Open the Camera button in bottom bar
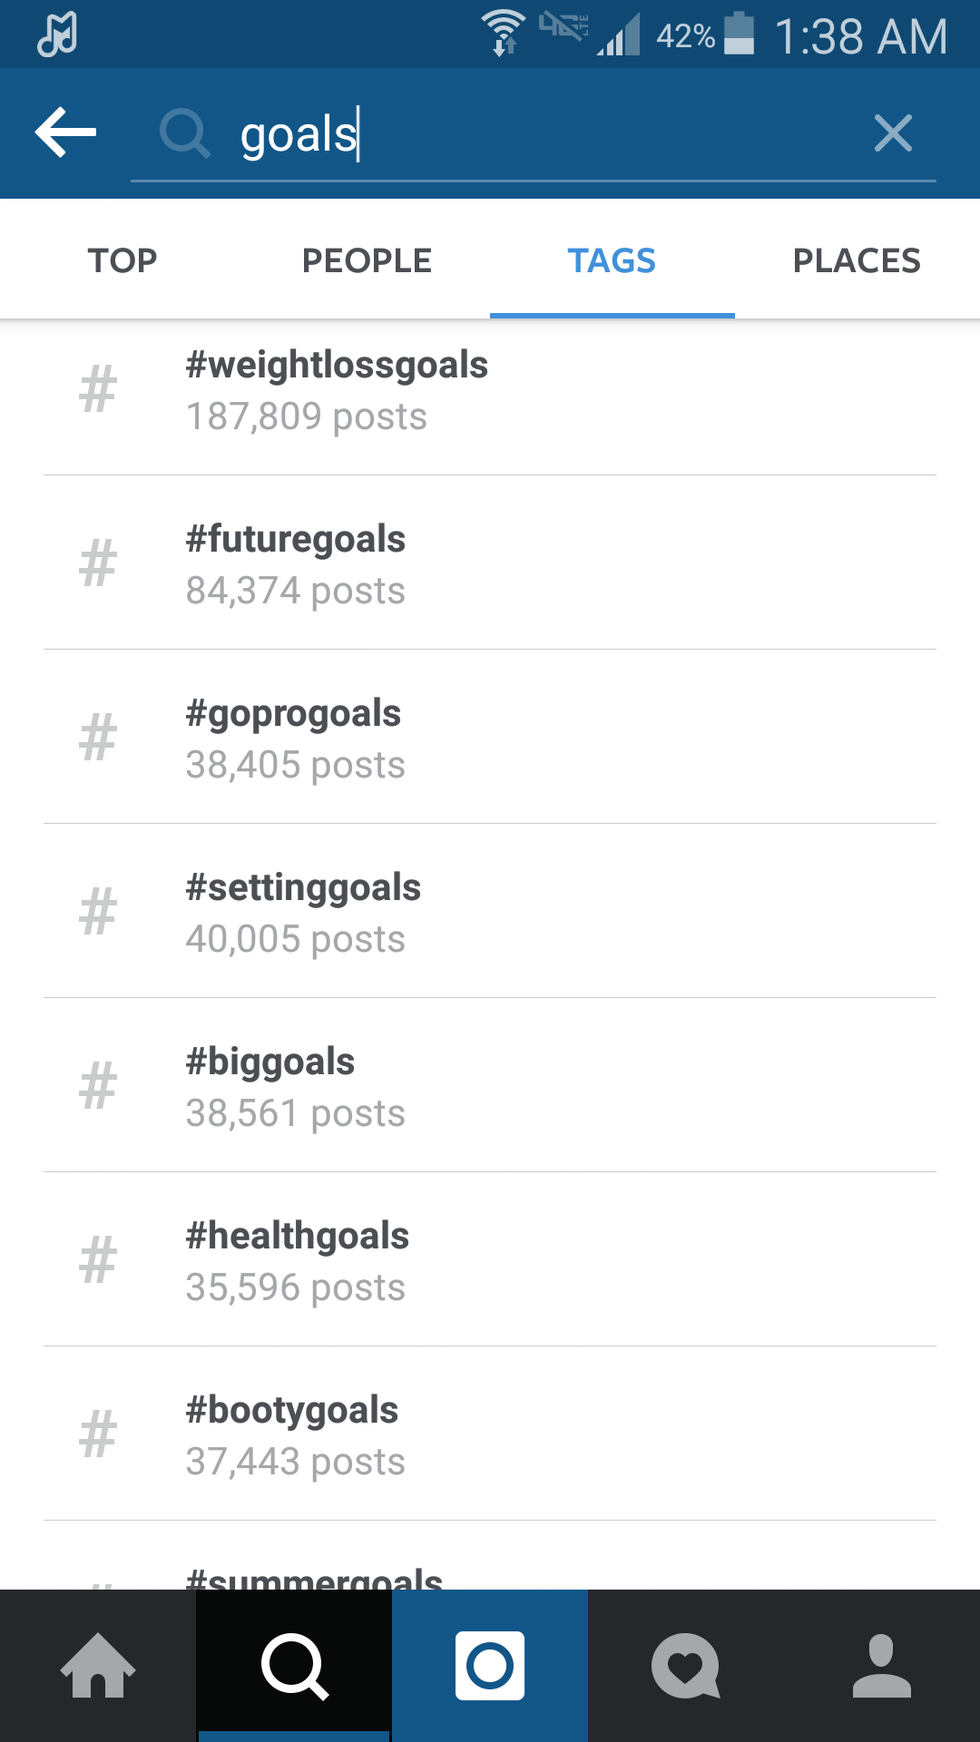 point(490,1665)
